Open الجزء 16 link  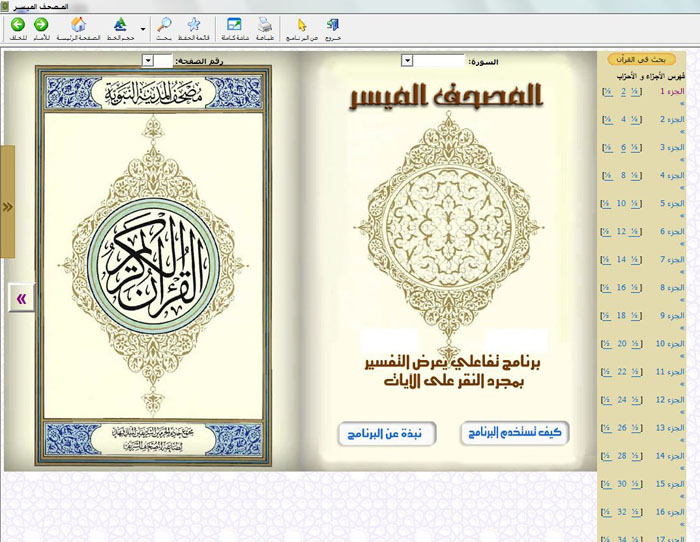click(671, 512)
